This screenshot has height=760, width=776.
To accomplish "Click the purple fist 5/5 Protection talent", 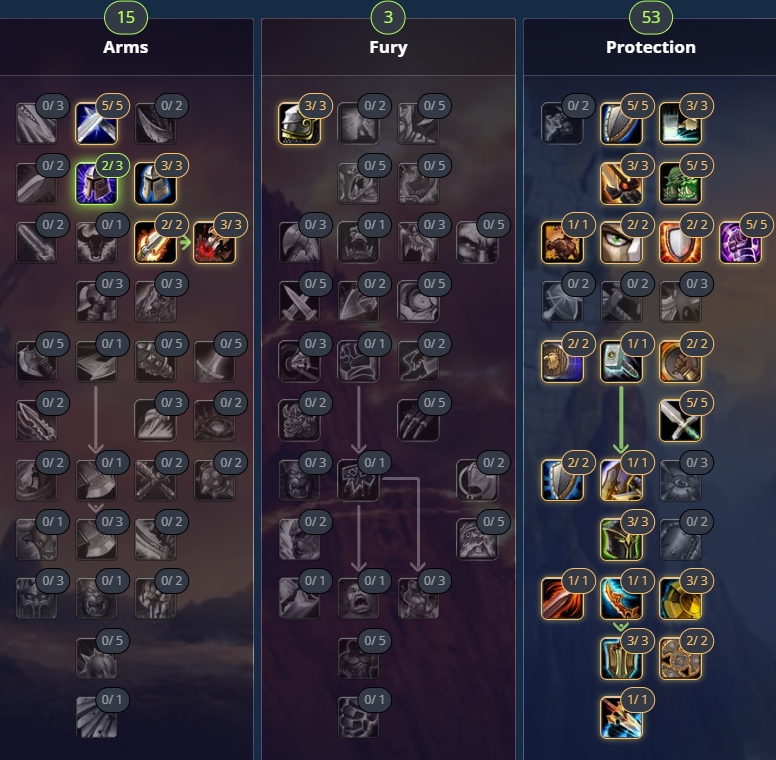I will [740, 242].
